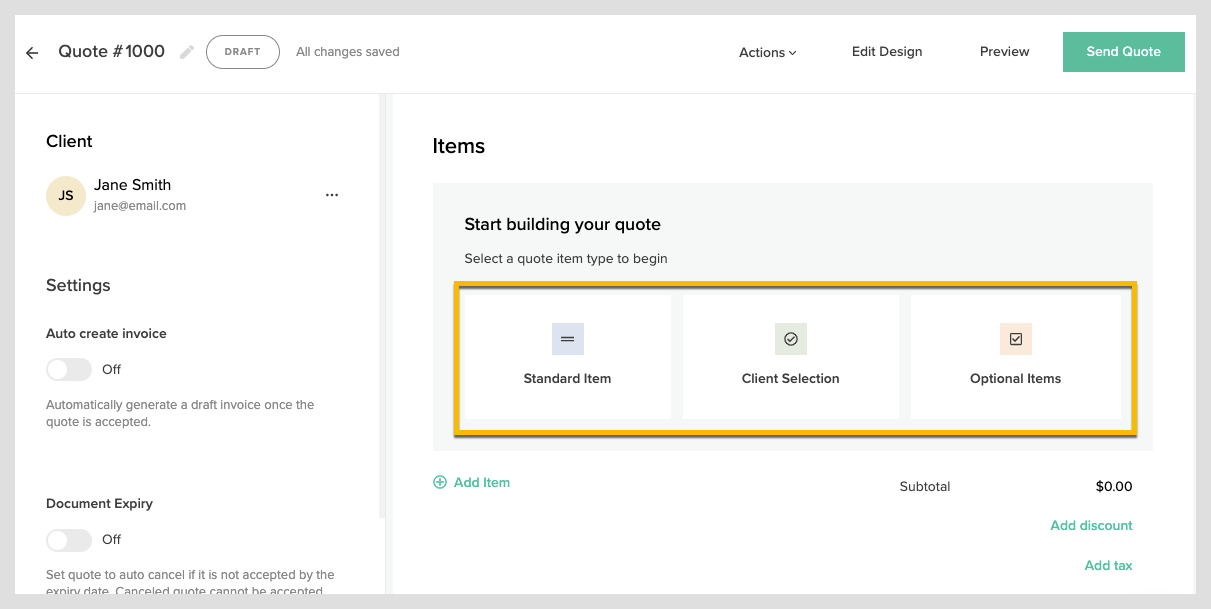Toggle Document Expiry switch
Screen dimensions: 1211x609
coord(69,539)
